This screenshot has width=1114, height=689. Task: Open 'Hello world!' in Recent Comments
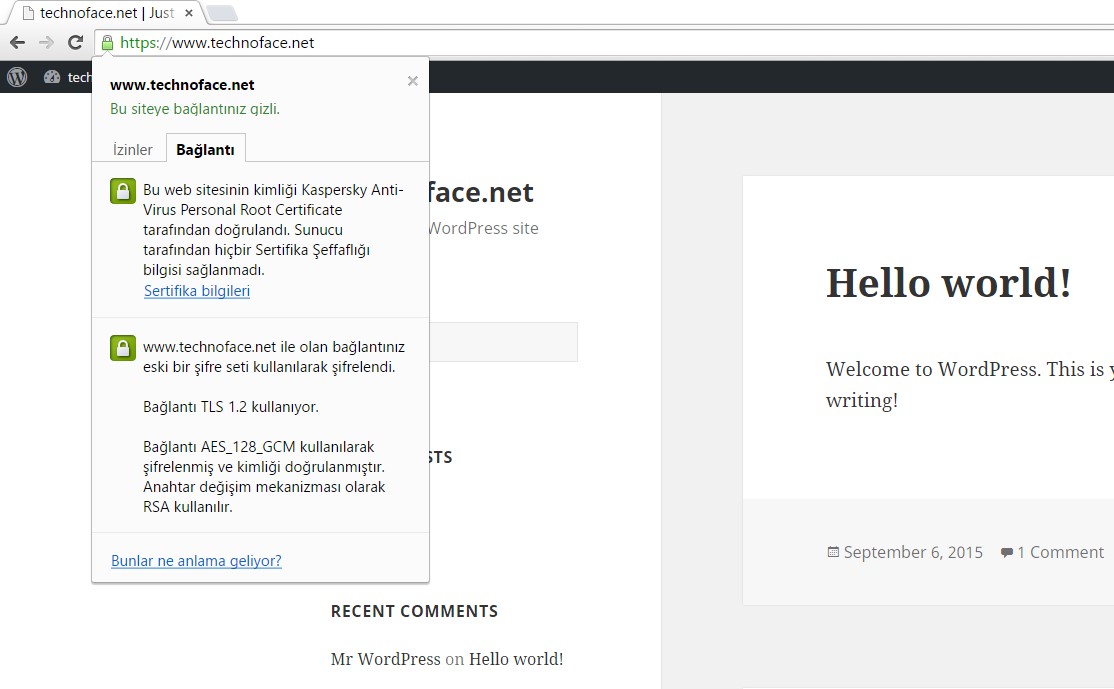tap(516, 658)
